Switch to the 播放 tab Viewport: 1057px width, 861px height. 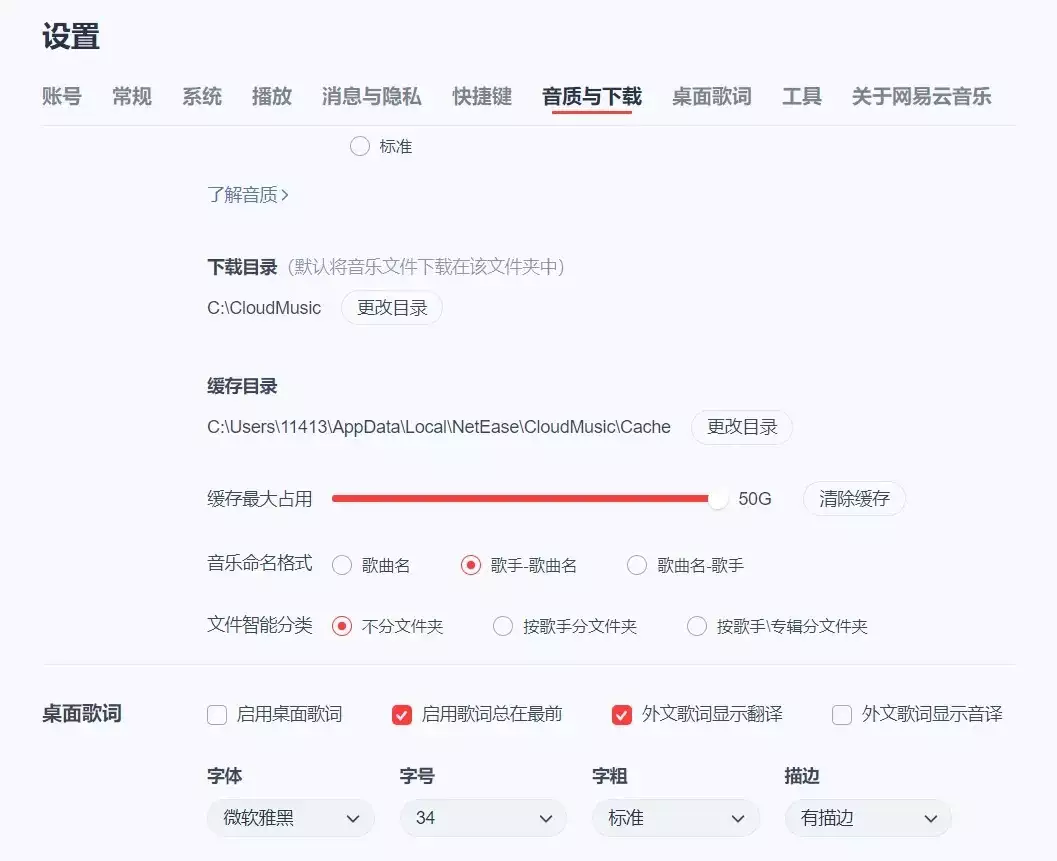coord(271,96)
